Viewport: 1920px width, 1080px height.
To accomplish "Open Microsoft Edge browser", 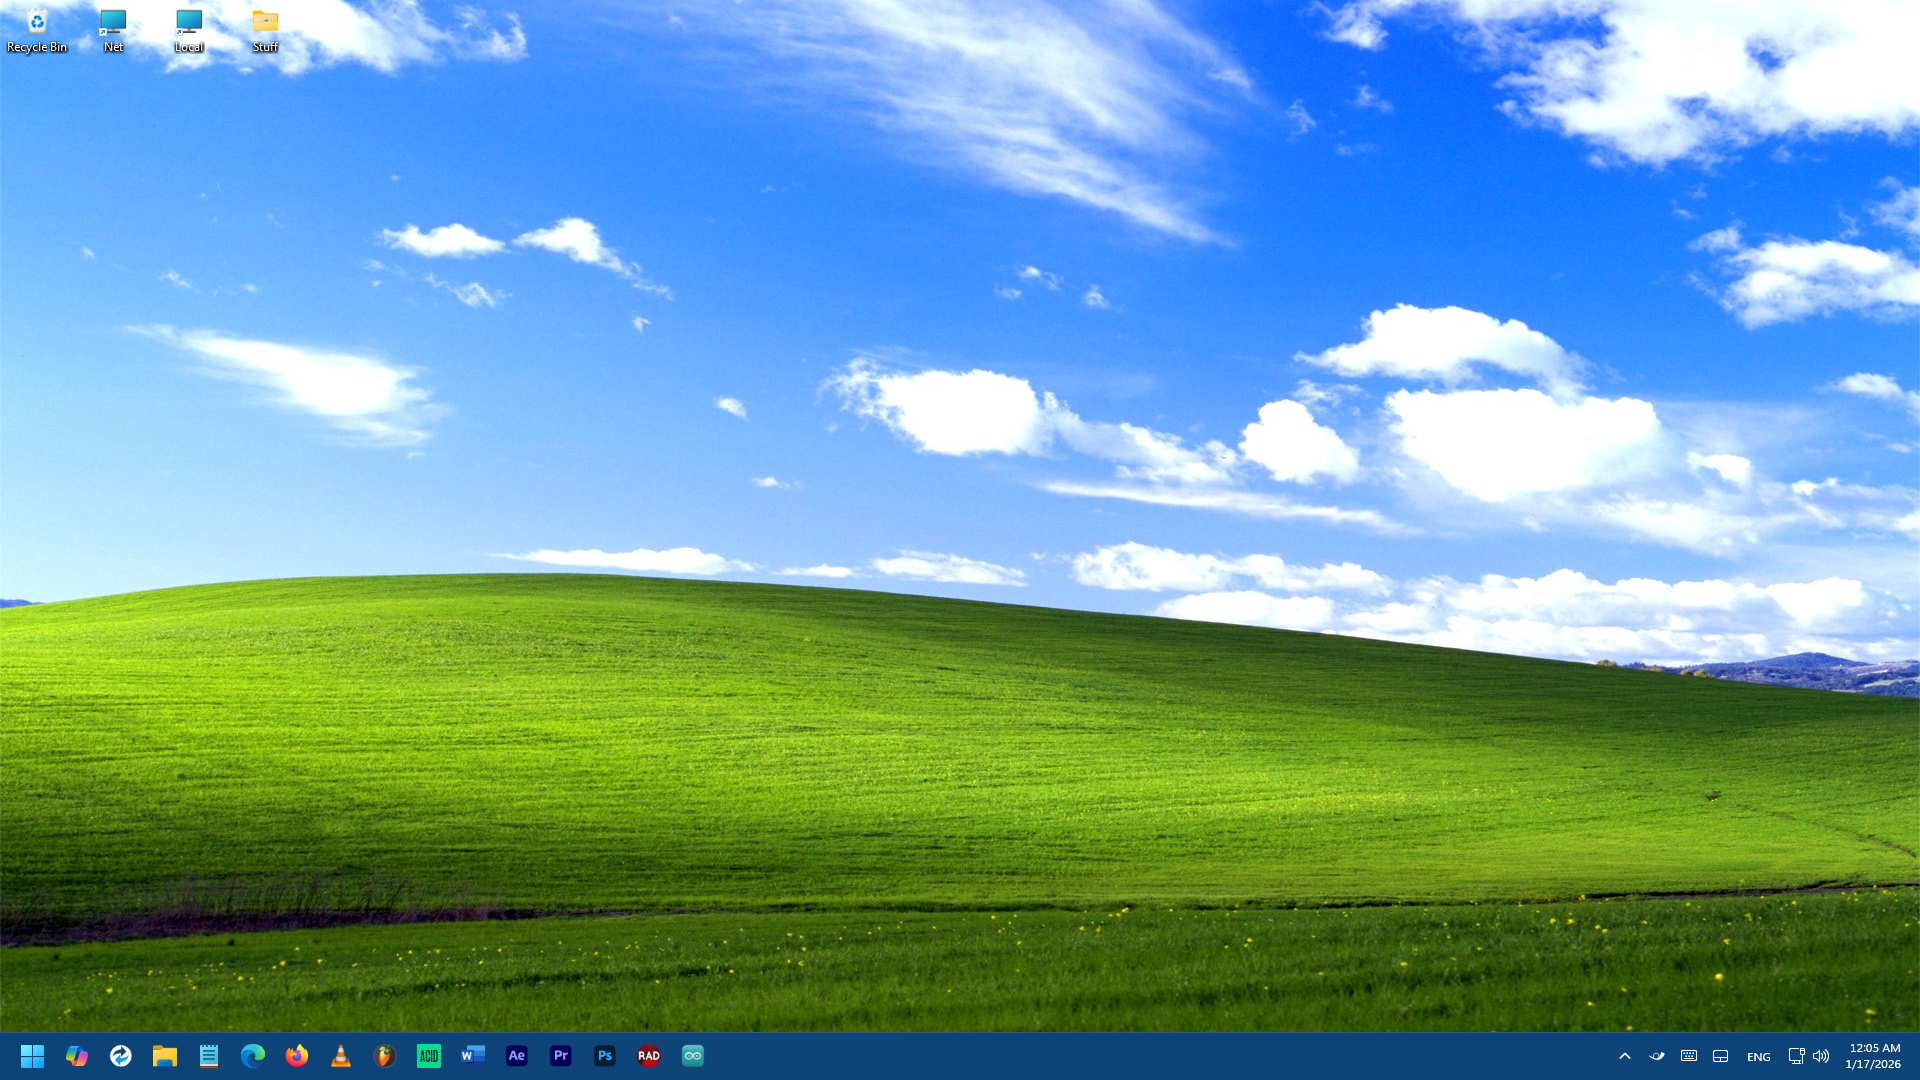I will 253,1056.
